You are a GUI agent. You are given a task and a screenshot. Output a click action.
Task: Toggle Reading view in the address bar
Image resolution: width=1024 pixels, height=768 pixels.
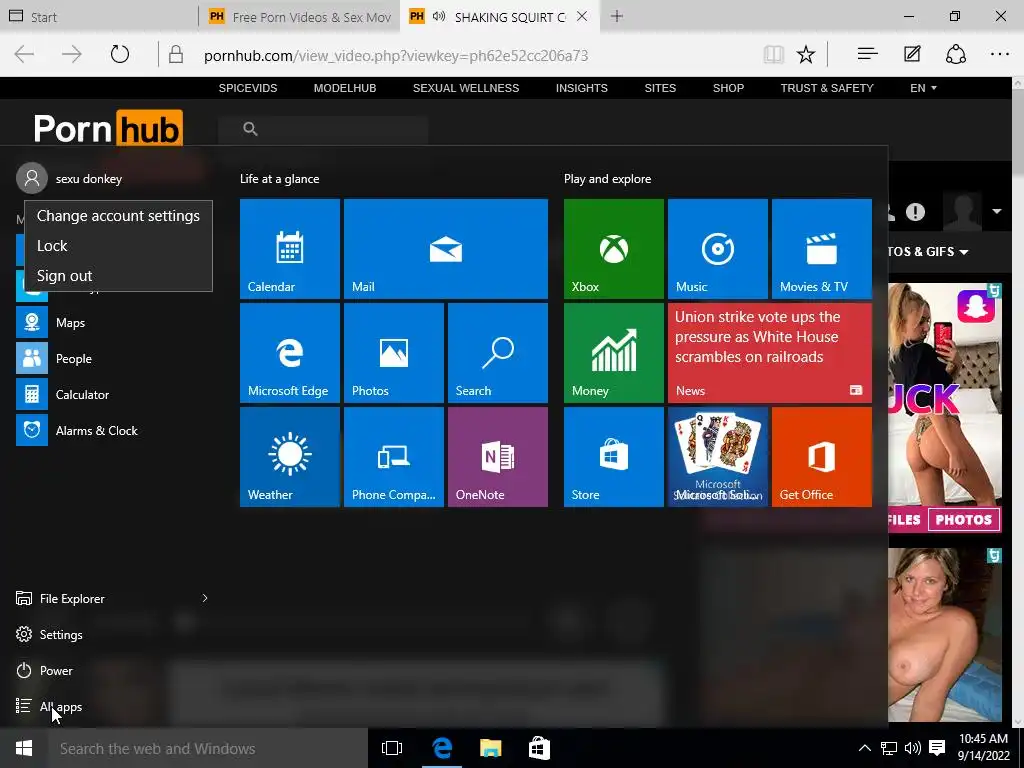coord(773,54)
